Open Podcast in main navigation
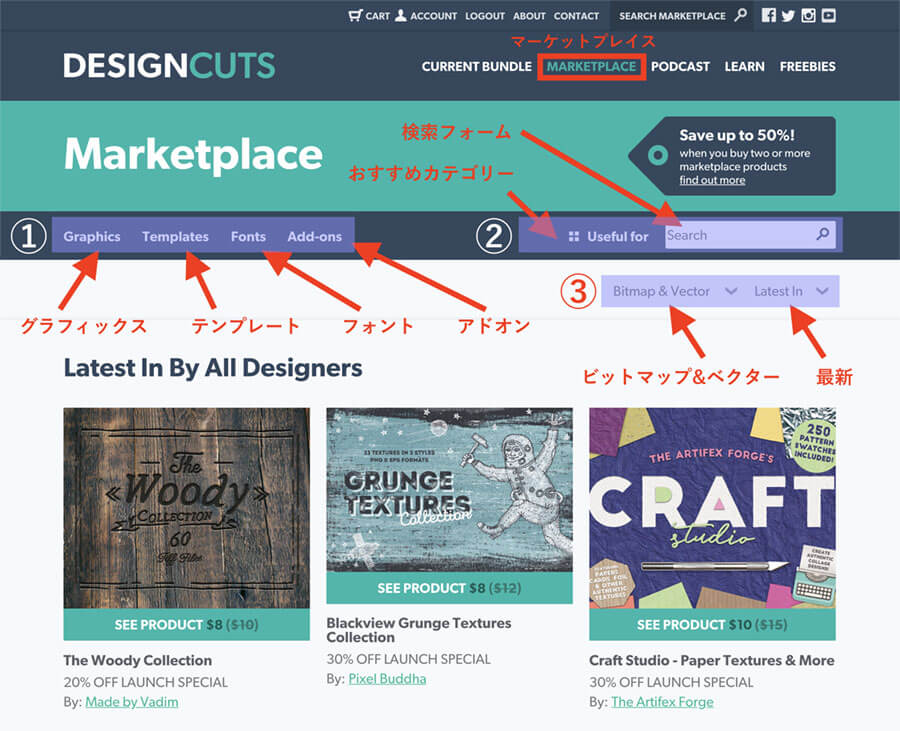Viewport: 900px width, 731px height. (680, 67)
